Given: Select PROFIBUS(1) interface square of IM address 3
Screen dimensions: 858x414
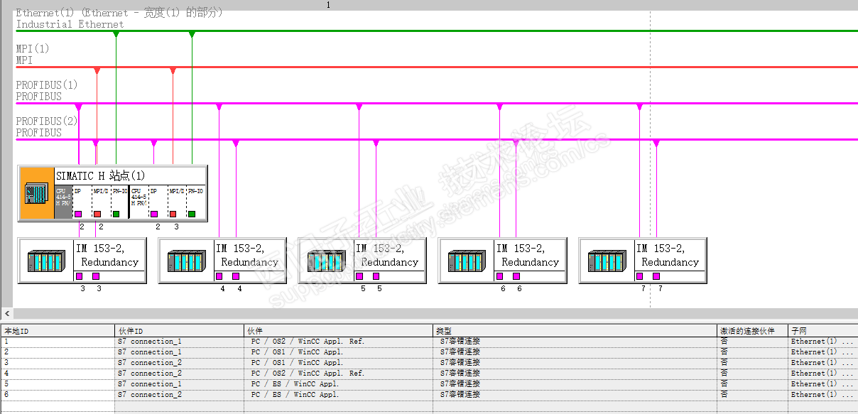Looking at the screenshot, I should (x=79, y=276).
